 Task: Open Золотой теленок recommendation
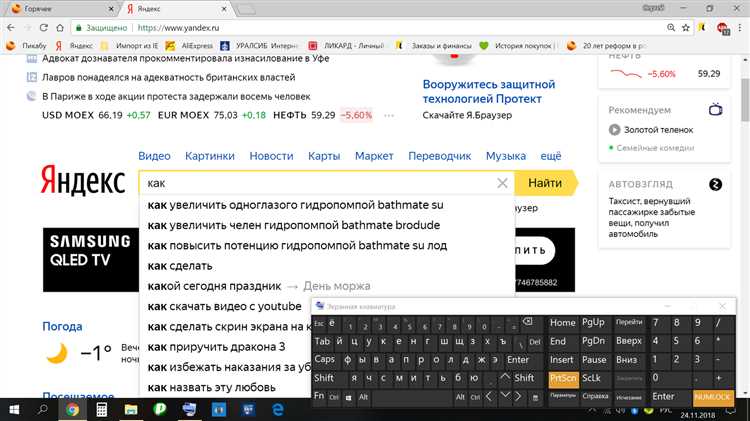(658, 130)
